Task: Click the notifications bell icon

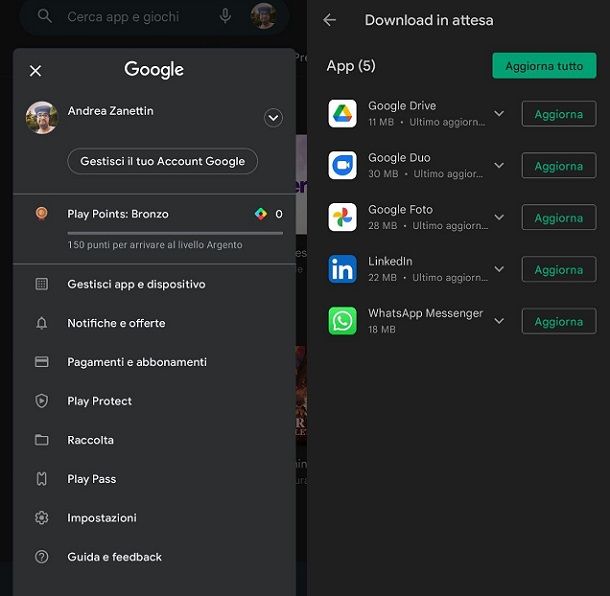Action: click(42, 323)
